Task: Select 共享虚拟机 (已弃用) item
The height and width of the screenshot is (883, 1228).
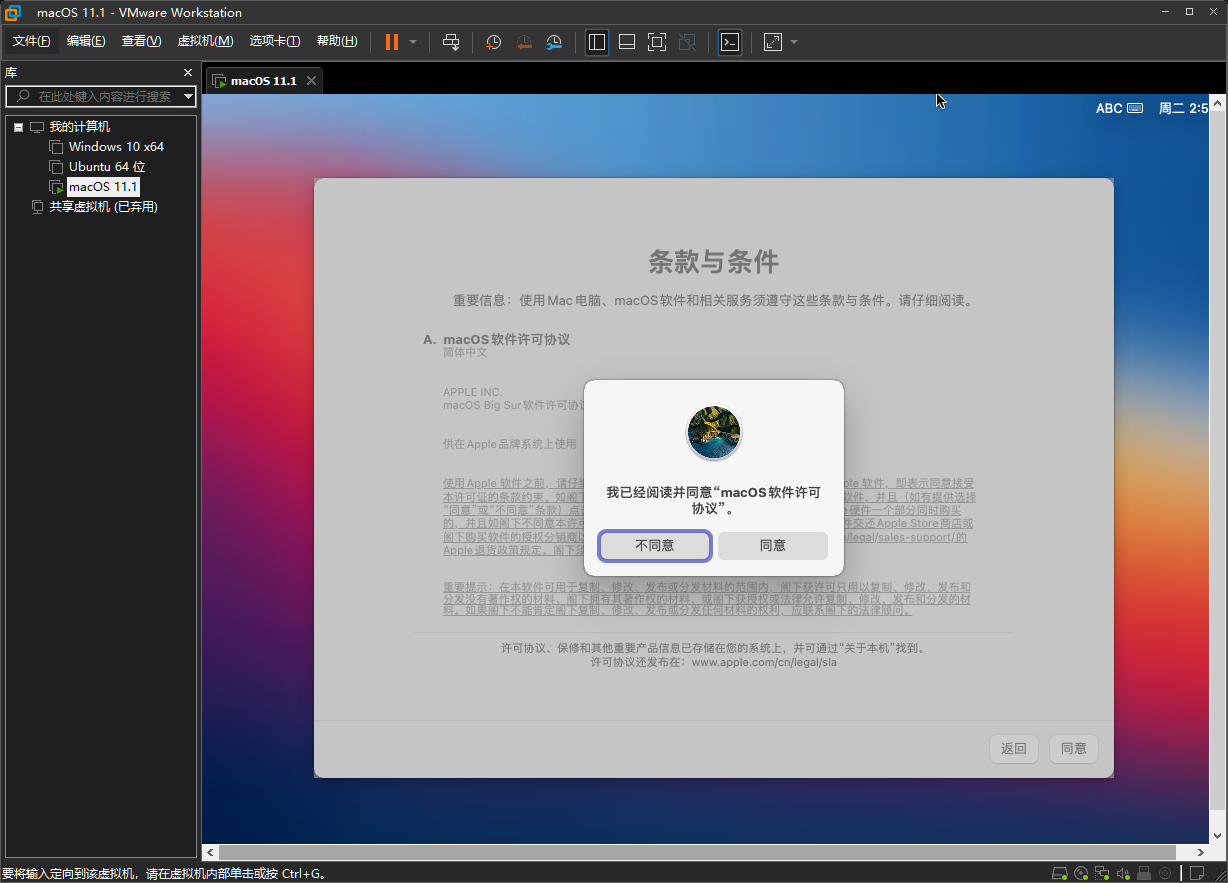Action: (104, 207)
